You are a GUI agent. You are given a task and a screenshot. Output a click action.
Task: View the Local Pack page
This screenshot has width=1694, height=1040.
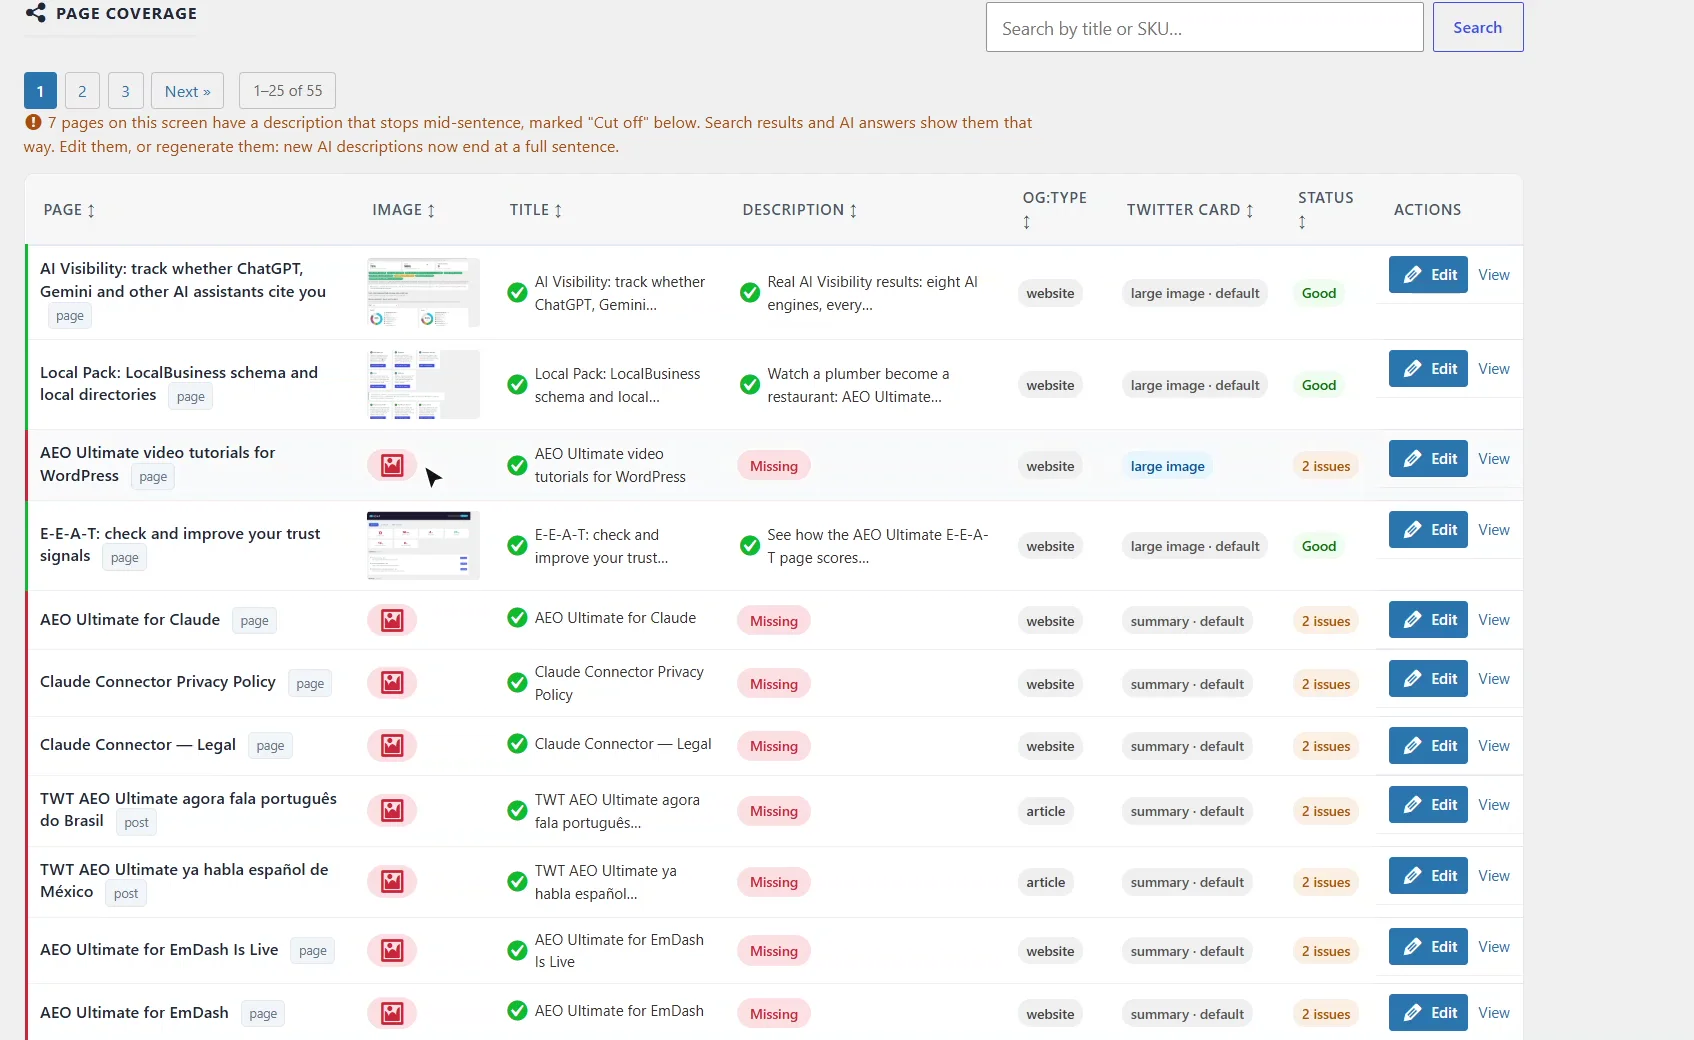click(x=1494, y=369)
